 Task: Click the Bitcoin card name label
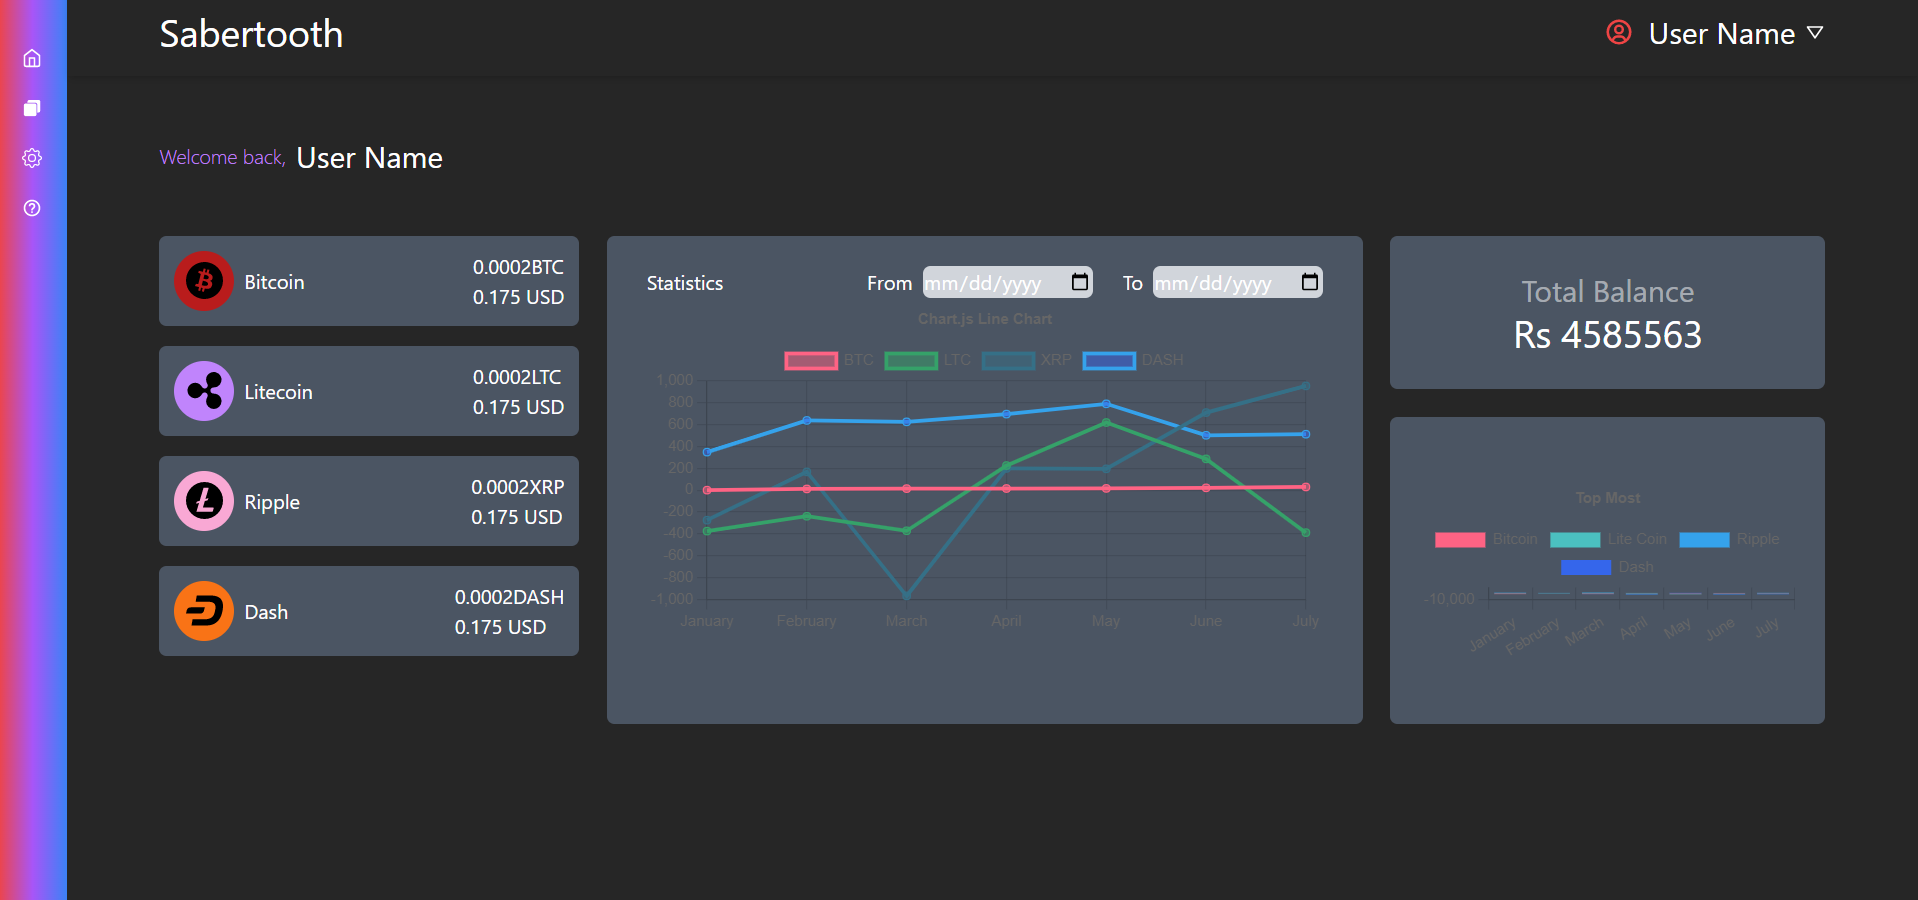click(274, 282)
